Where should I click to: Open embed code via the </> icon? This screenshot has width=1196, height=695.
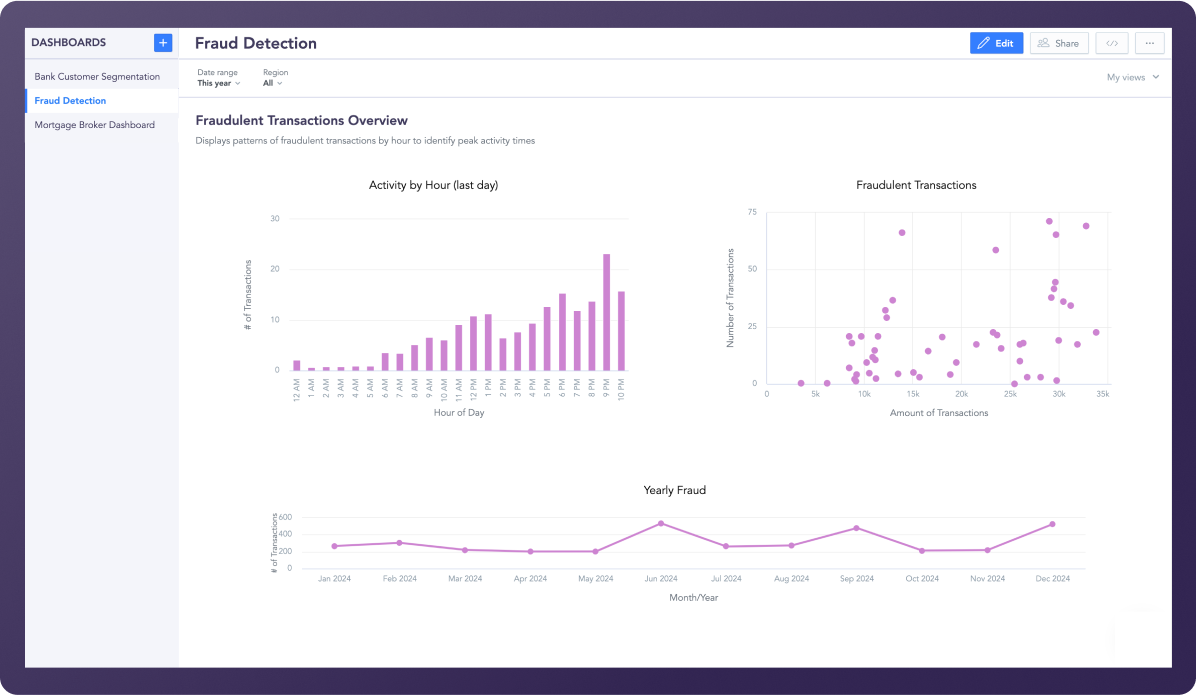pyautogui.click(x=1111, y=42)
